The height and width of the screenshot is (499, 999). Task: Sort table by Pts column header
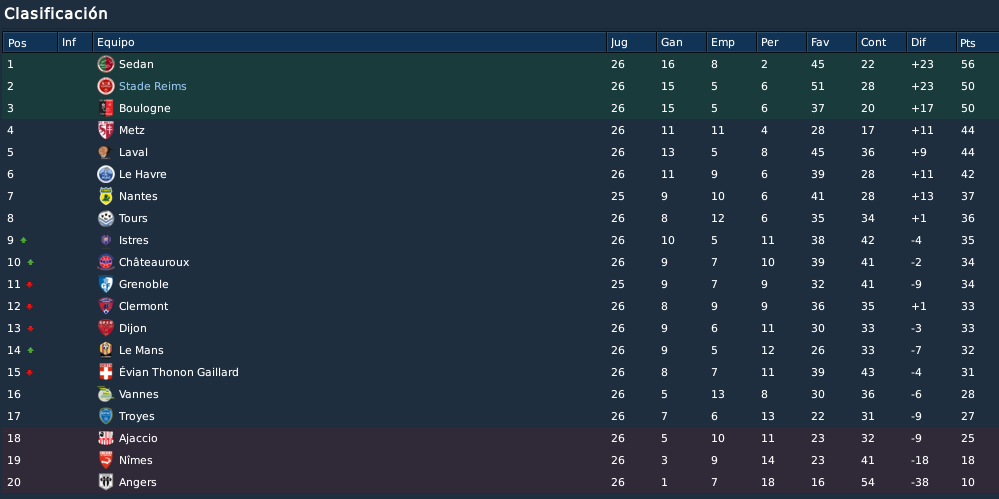point(977,43)
